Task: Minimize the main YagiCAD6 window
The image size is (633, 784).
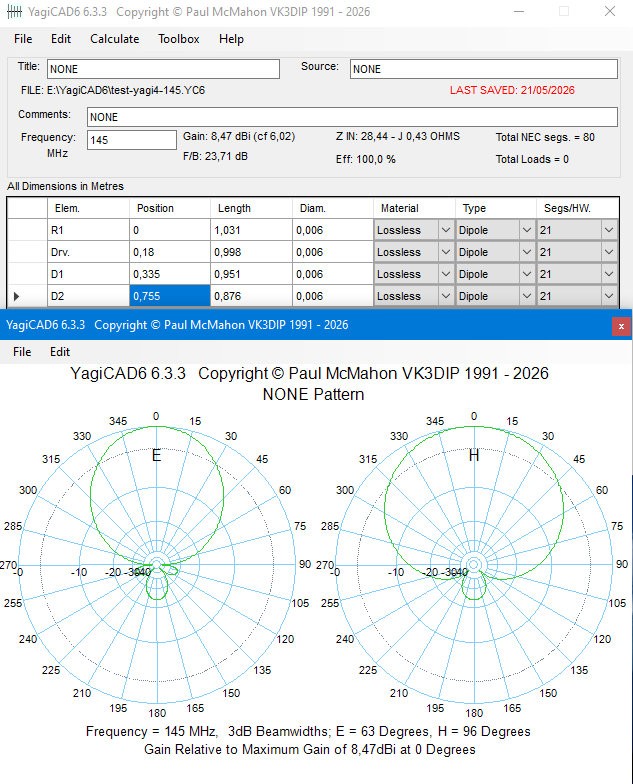Action: (x=519, y=12)
